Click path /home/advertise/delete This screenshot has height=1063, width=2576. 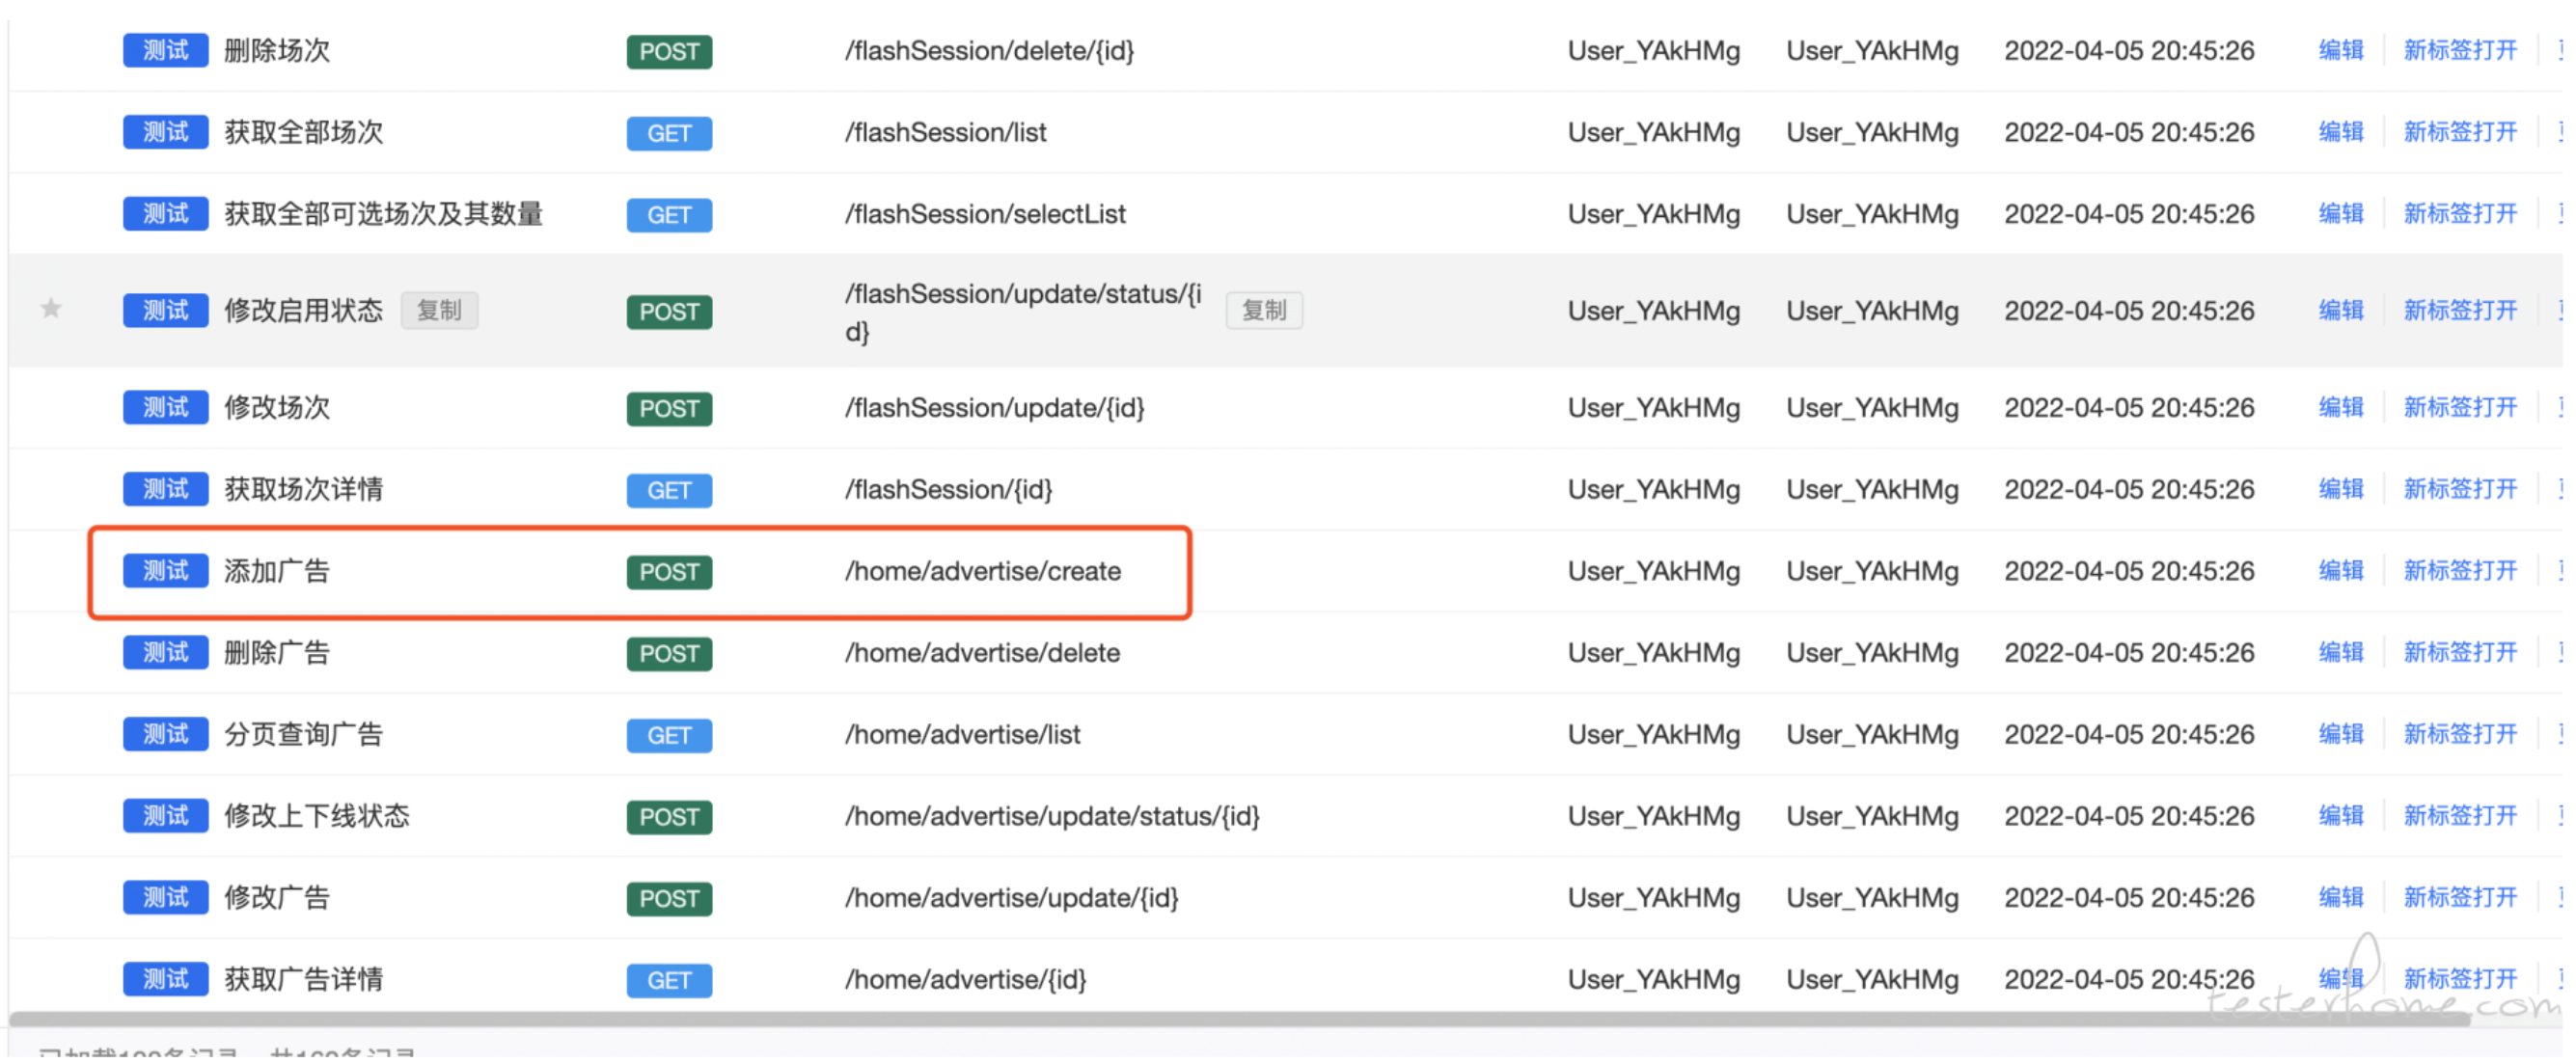[x=982, y=653]
